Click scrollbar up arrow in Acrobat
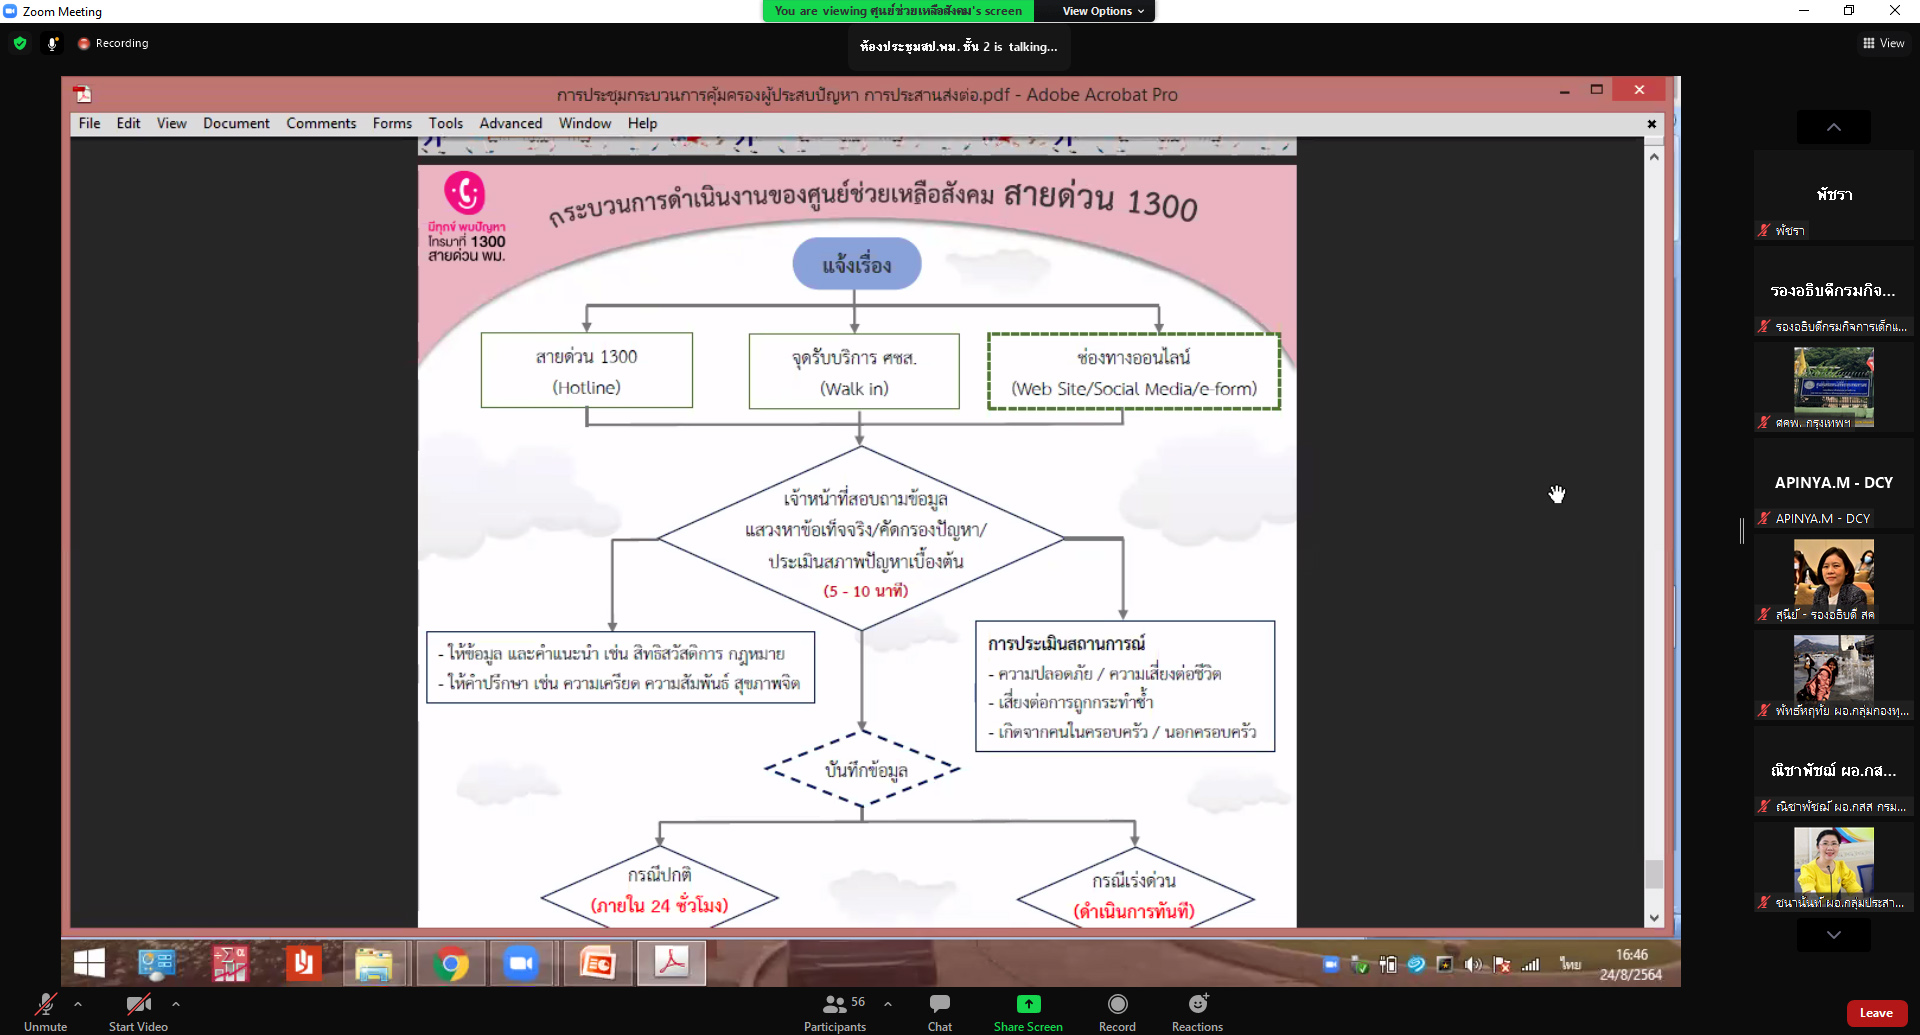Screen dimensions: 1920x1035 pos(1654,156)
